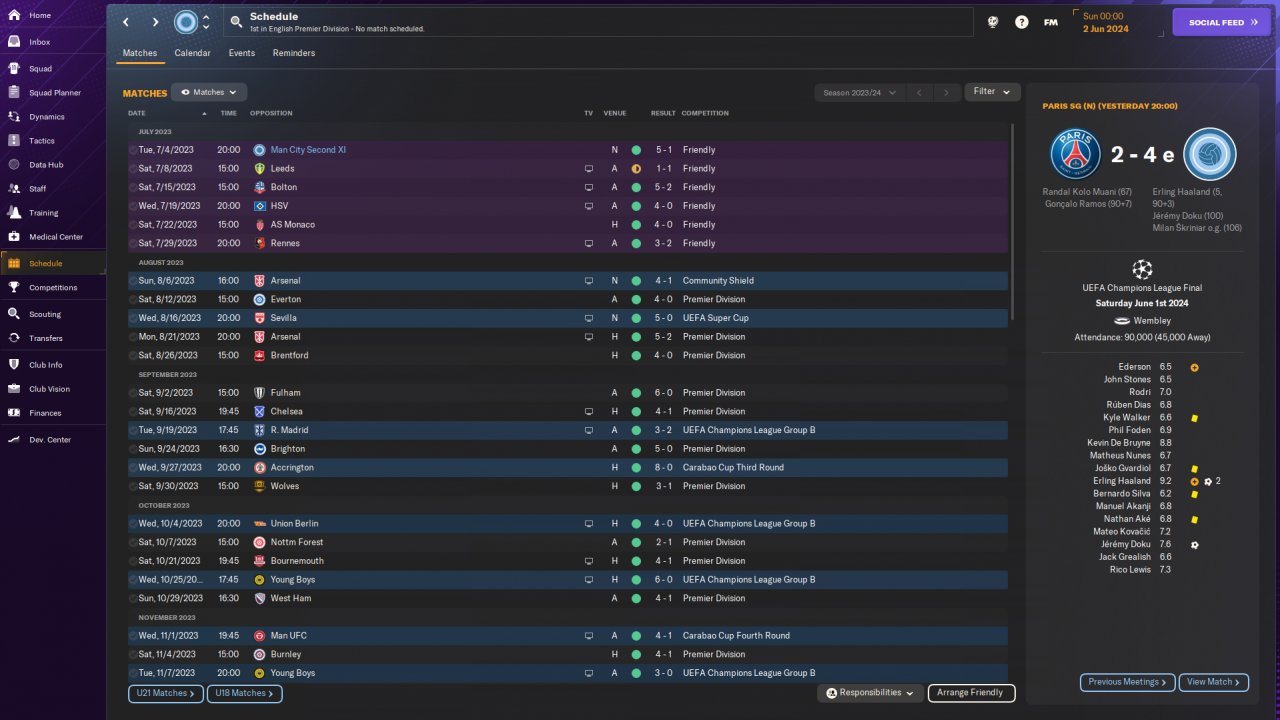Screen dimensions: 1280x720
Task: Toggle the reminder circle for the Sevilla match
Action: 133,318
